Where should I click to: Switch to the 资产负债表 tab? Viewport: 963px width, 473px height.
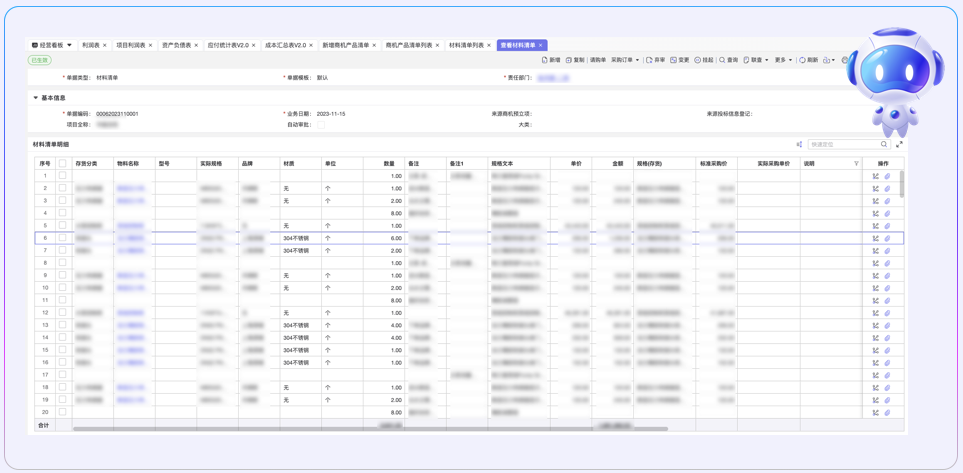[176, 45]
